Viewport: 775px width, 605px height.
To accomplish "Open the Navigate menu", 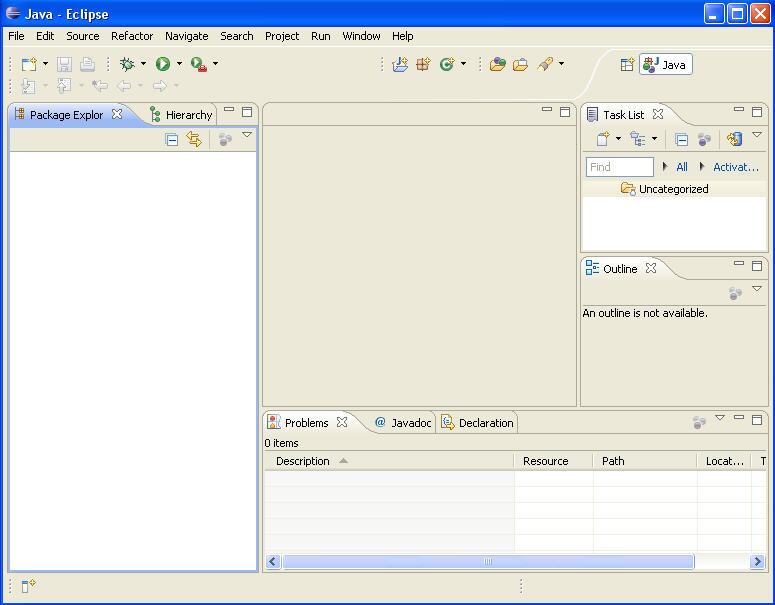I will (186, 36).
